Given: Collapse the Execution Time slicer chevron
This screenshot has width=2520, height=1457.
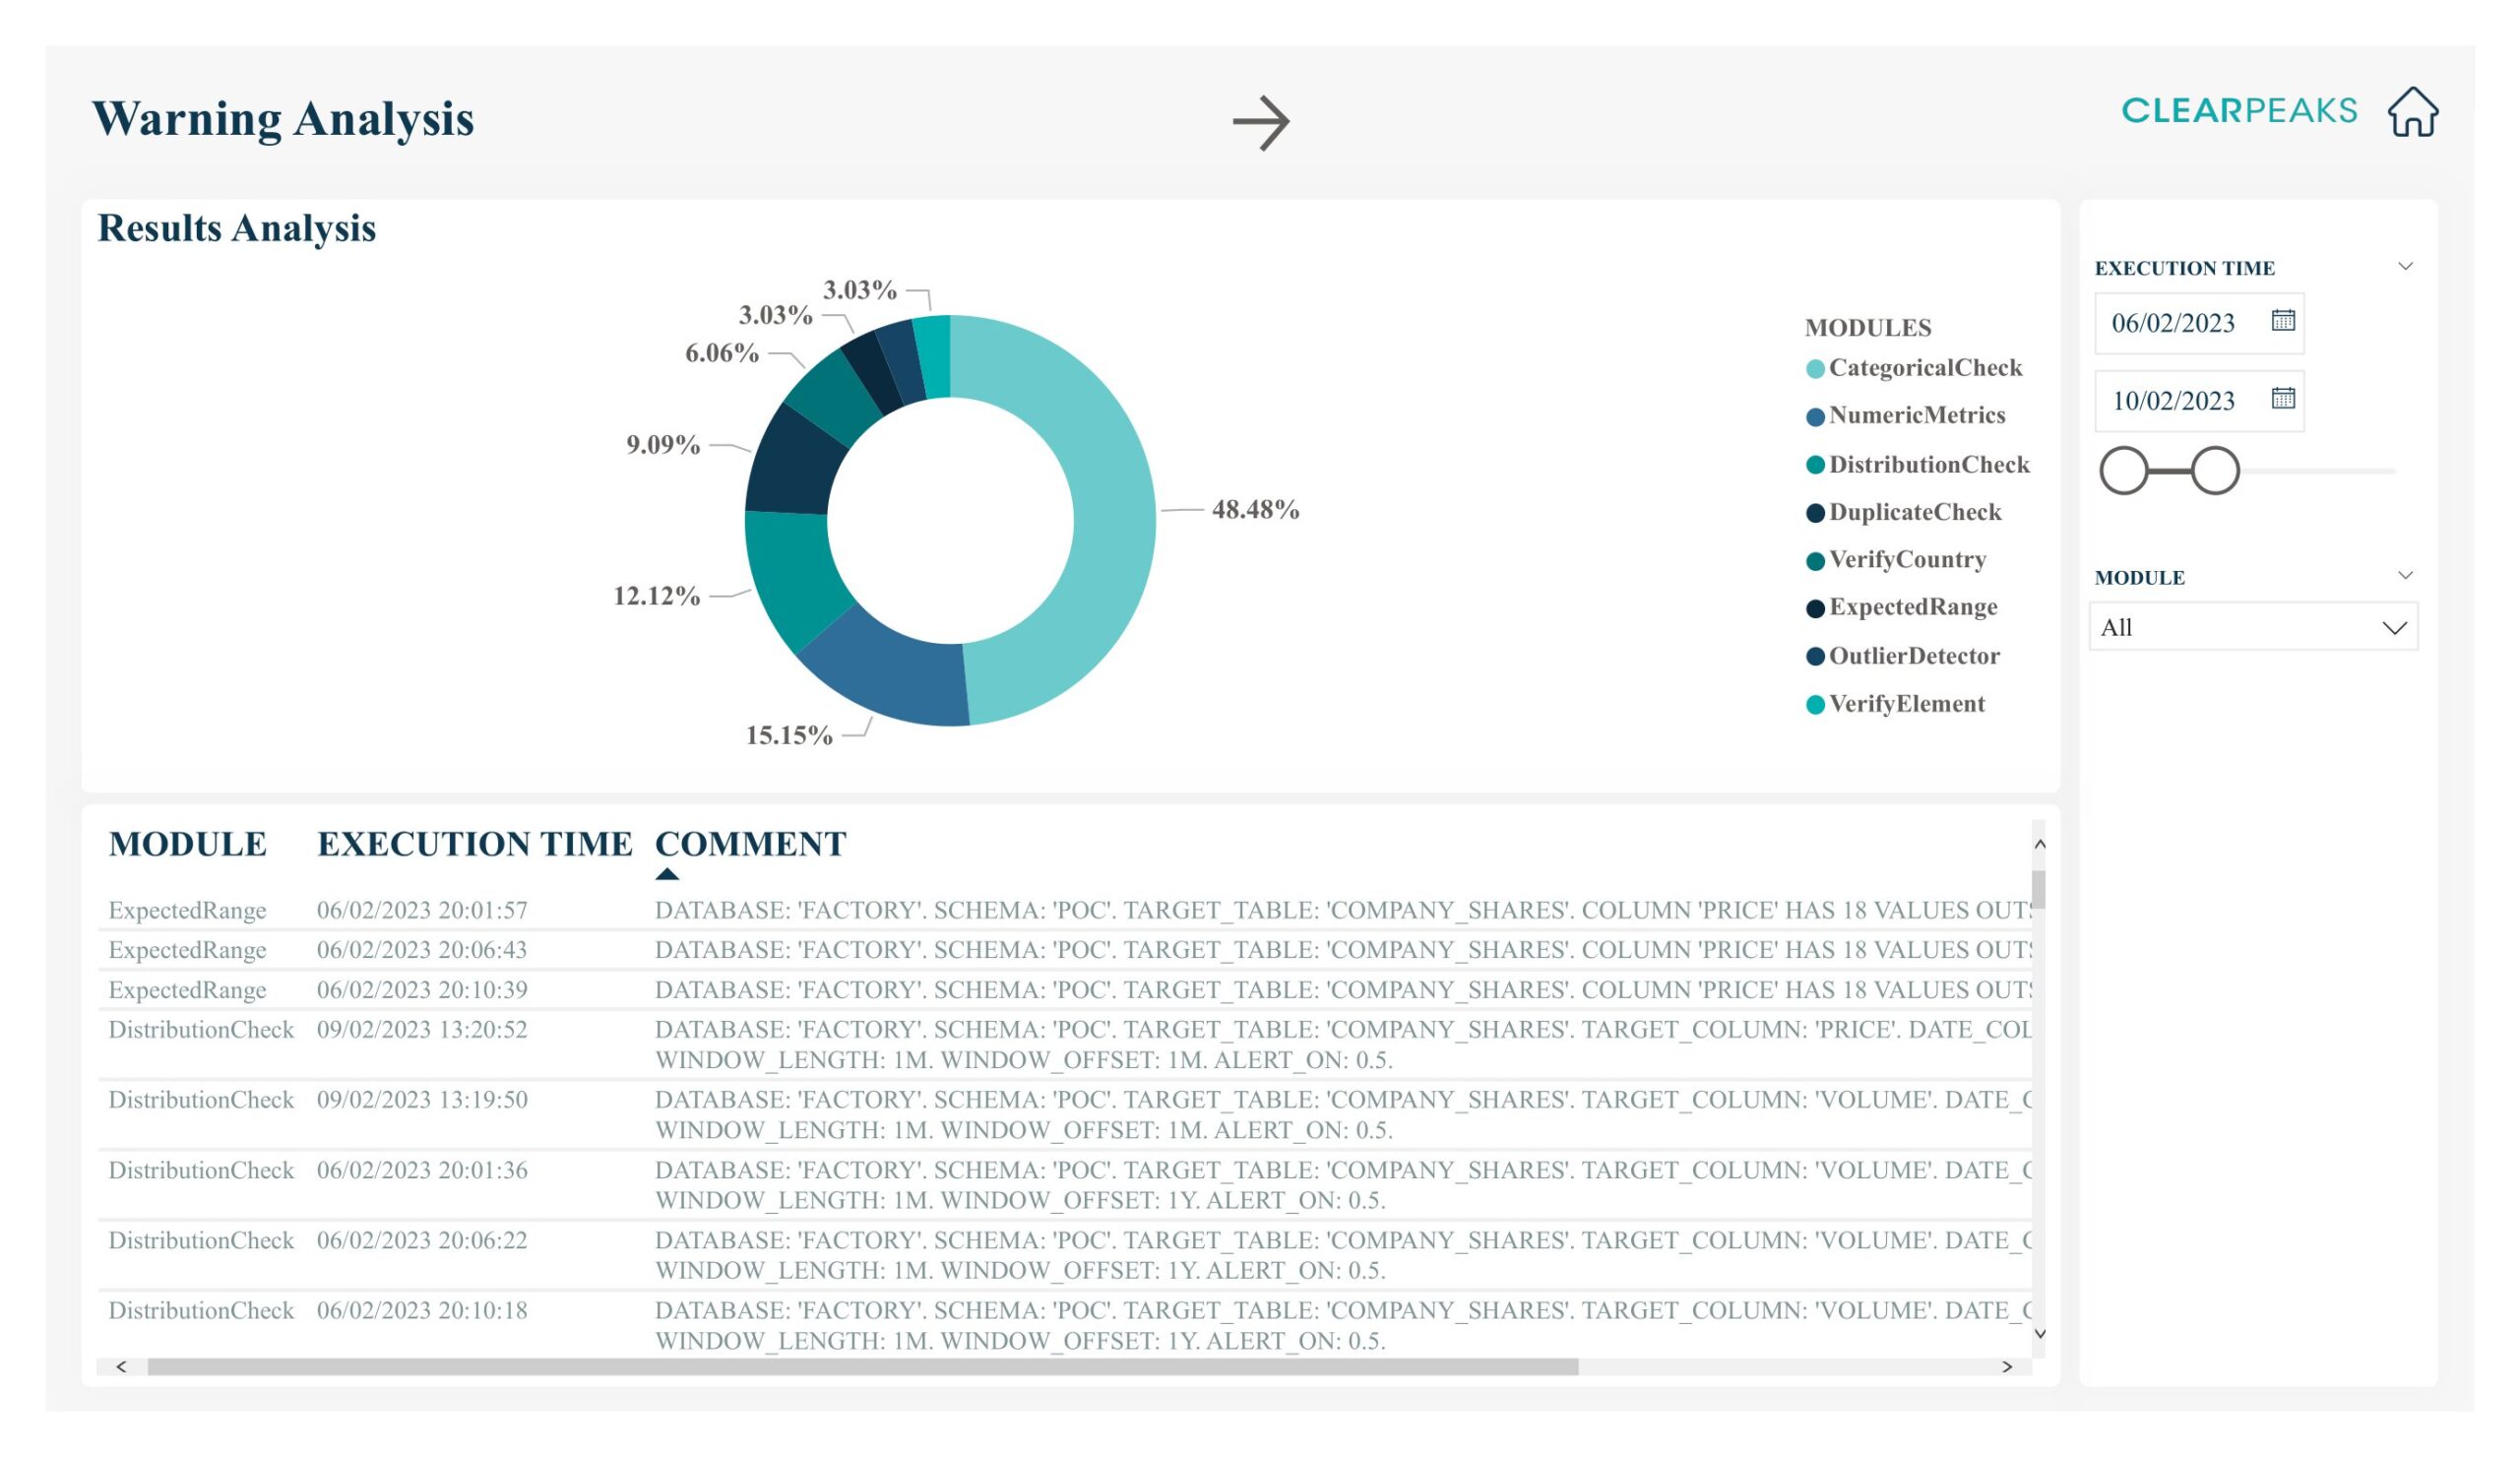Looking at the screenshot, I should pos(2405,266).
